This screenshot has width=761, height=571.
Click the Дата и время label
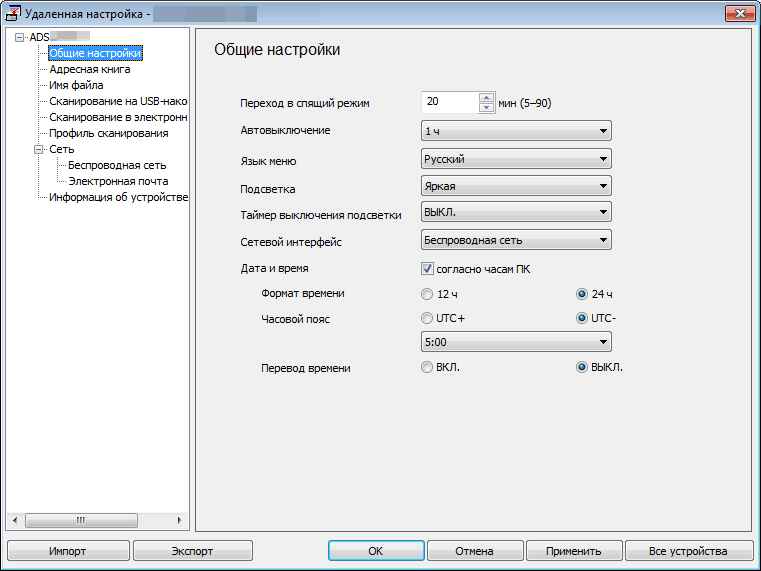point(274,268)
